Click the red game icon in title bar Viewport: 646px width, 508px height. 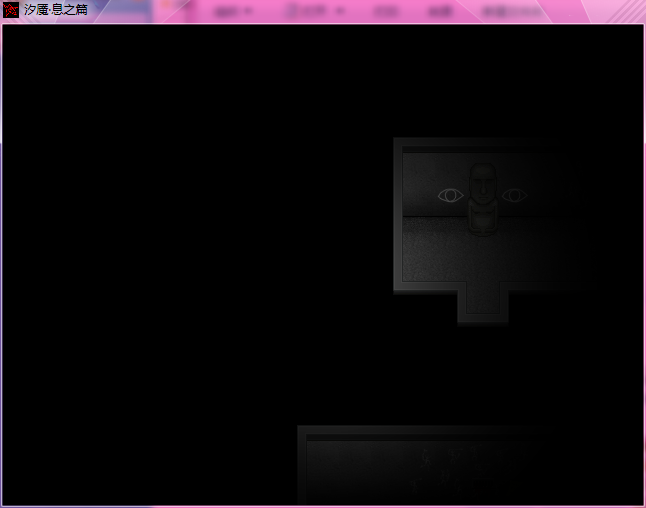click(10, 9)
